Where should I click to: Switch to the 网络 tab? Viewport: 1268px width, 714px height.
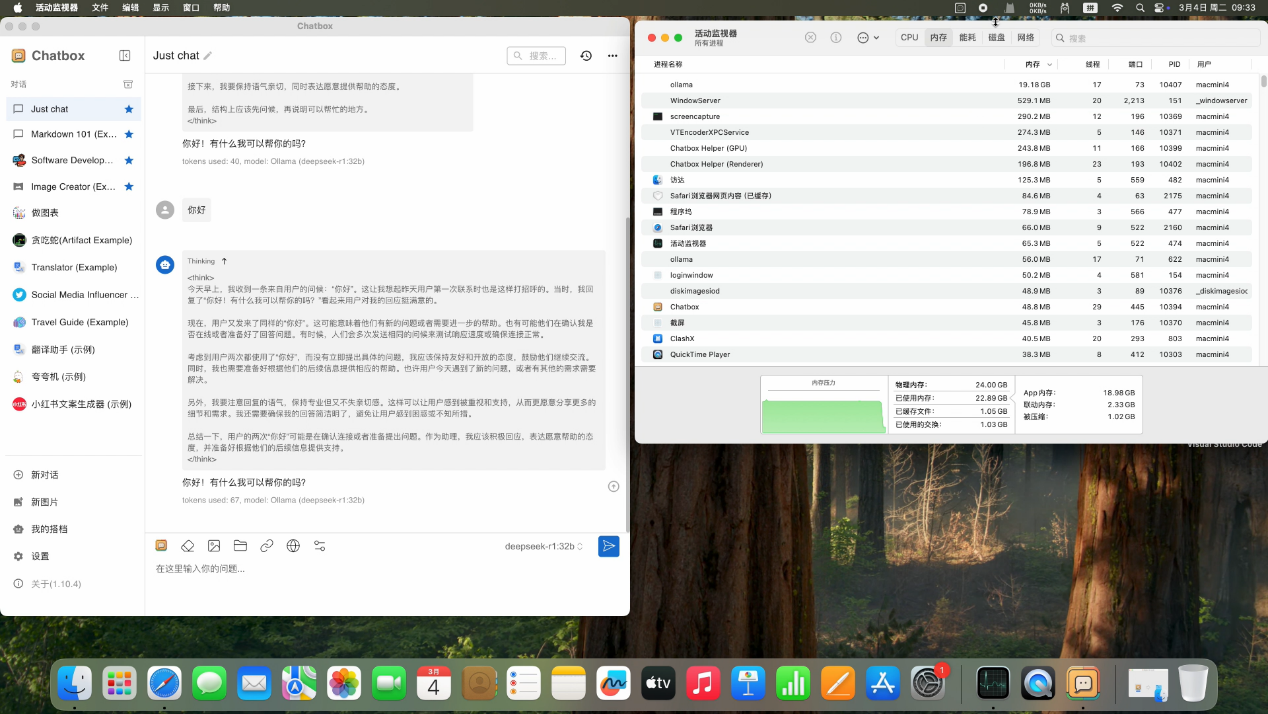coord(1026,37)
